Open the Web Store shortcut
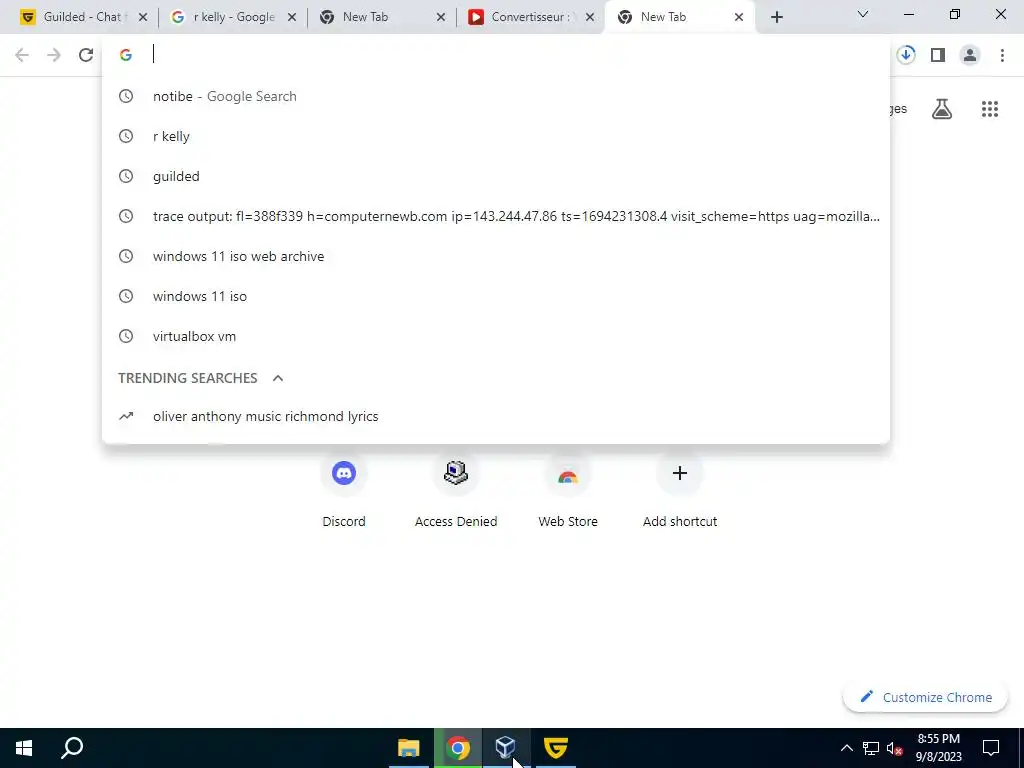Image resolution: width=1024 pixels, height=768 pixels. (x=568, y=490)
